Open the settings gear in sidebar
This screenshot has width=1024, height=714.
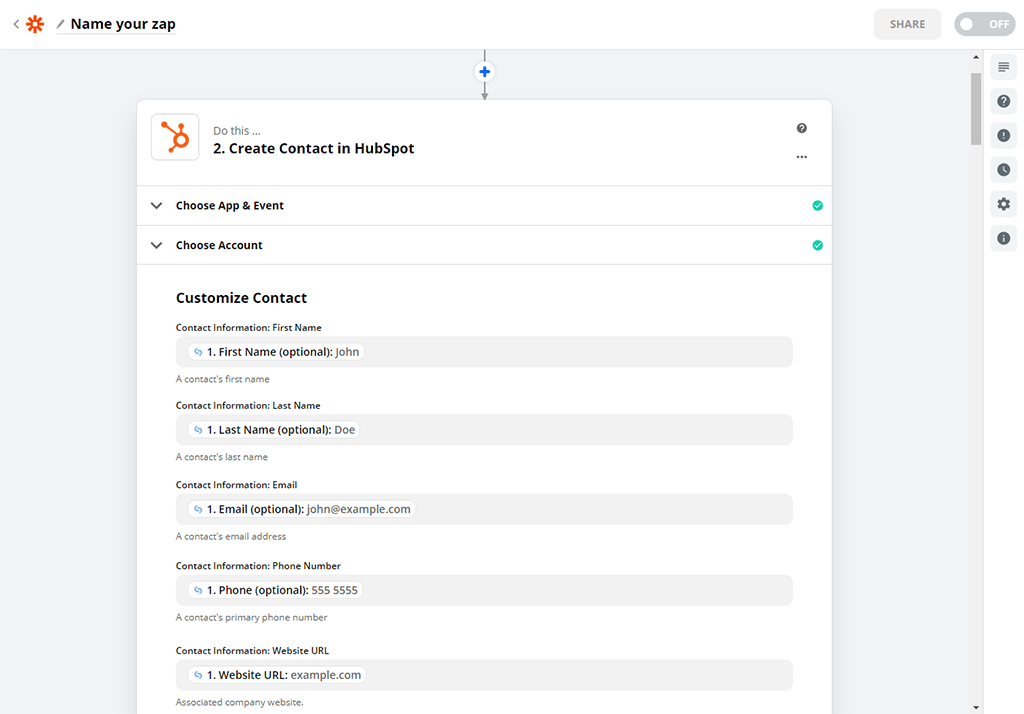pyautogui.click(x=1003, y=204)
